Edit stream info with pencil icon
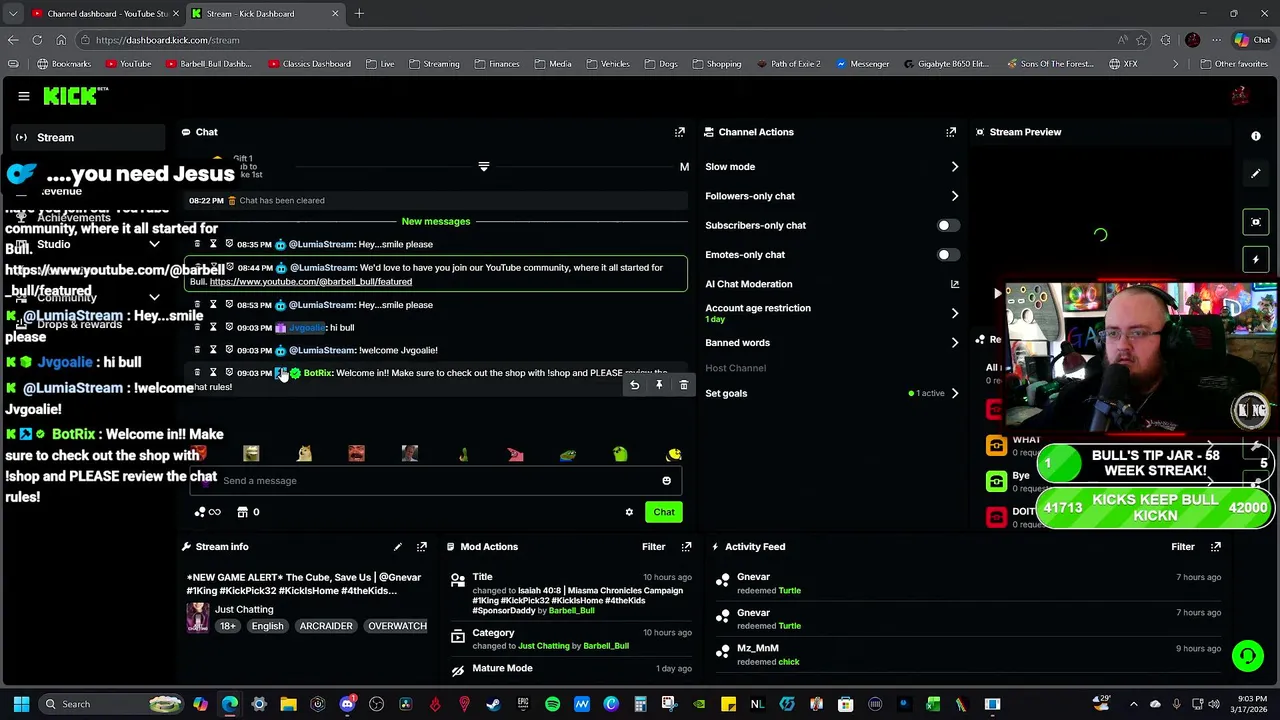Viewport: 1280px width, 720px height. pos(398,547)
